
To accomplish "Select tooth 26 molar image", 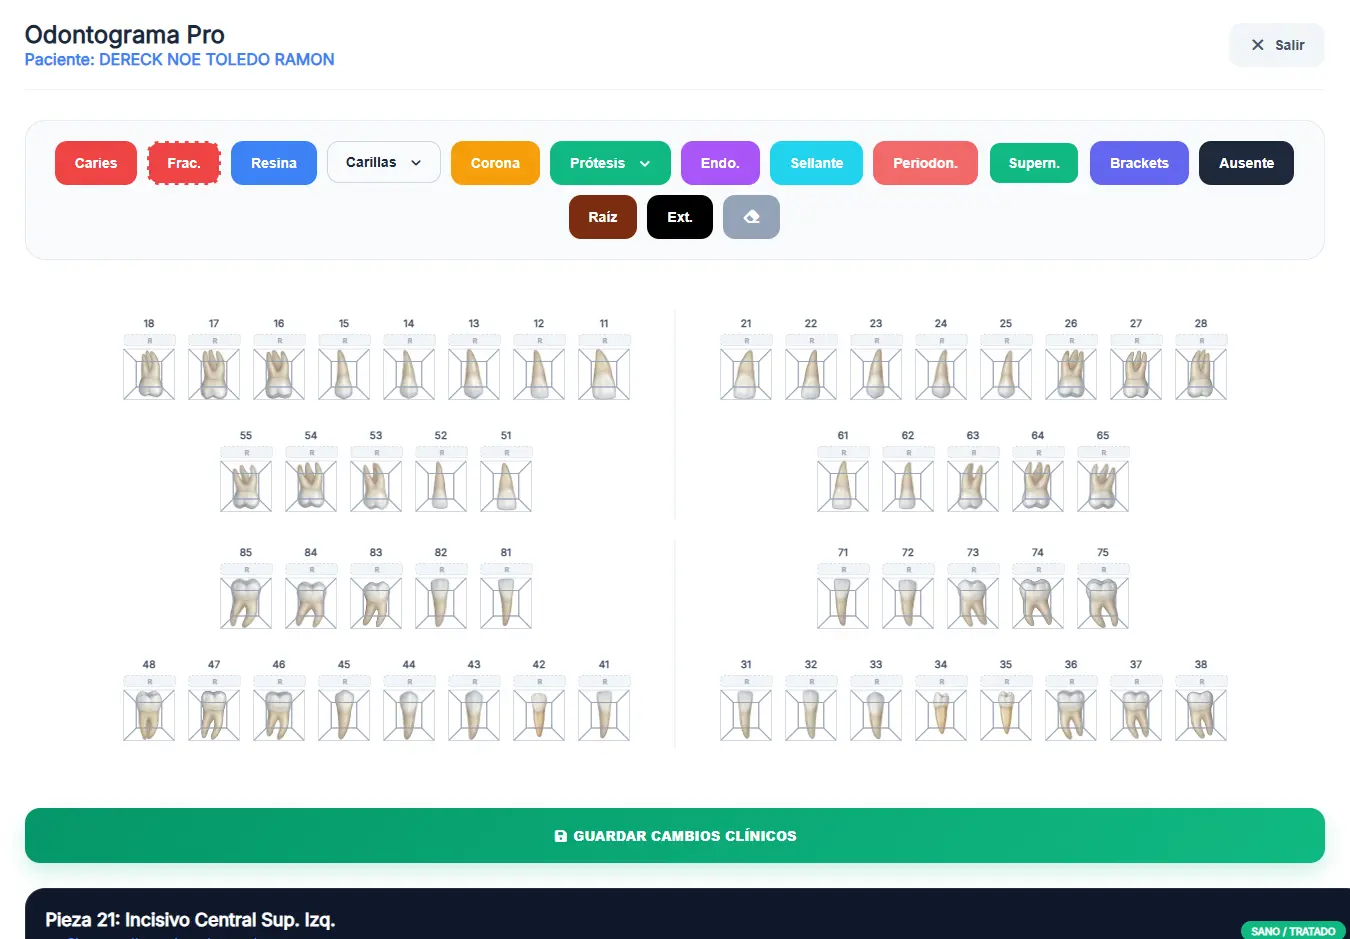I will coord(1071,374).
